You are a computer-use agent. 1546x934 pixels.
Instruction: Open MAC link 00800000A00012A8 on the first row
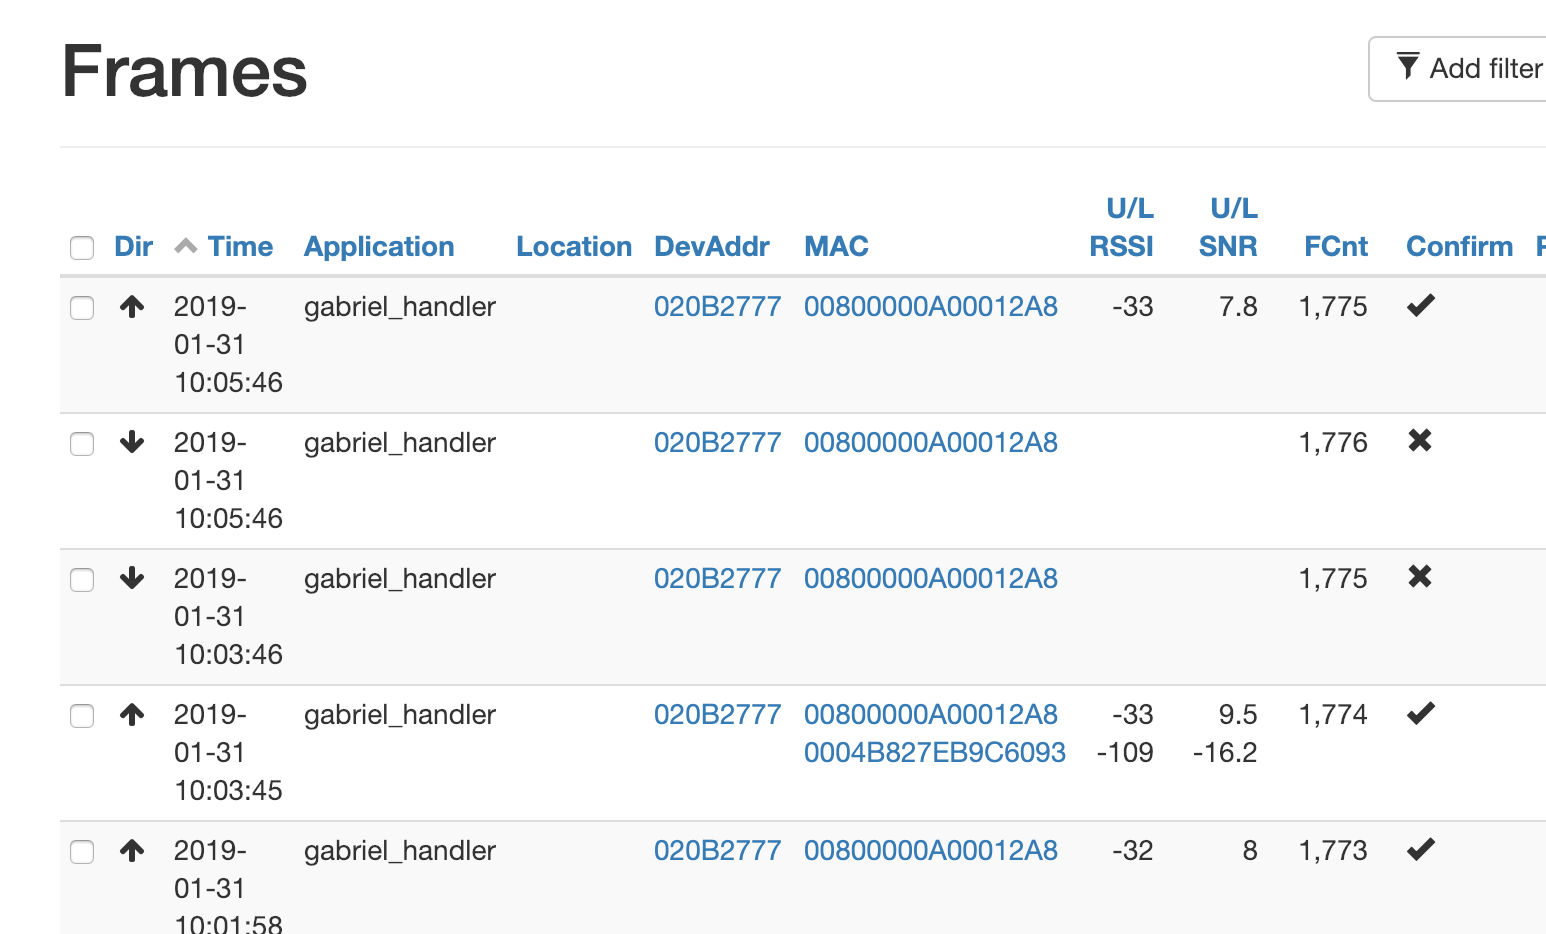[931, 306]
